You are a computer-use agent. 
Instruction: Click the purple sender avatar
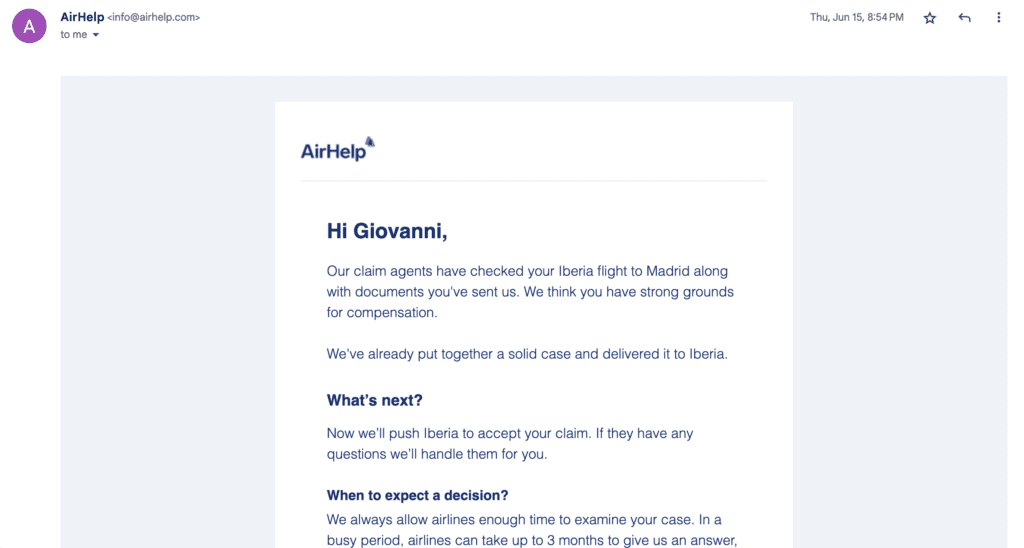(x=29, y=26)
